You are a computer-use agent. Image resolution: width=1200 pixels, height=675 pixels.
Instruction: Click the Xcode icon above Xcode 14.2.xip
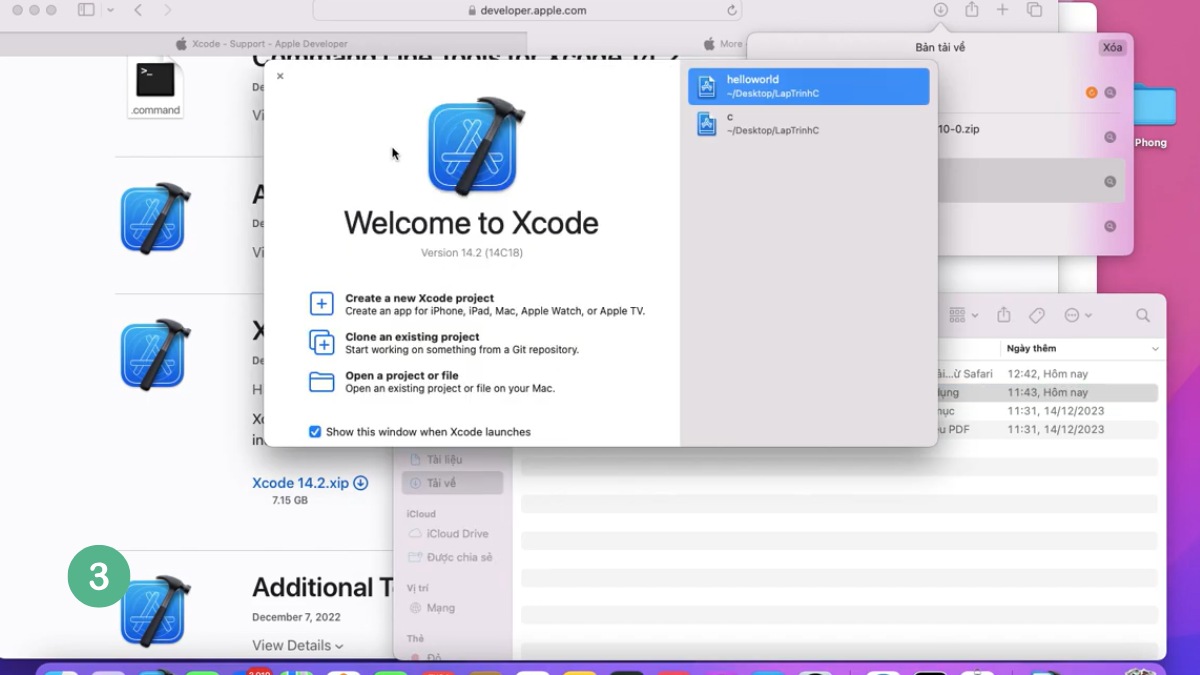coord(155,355)
